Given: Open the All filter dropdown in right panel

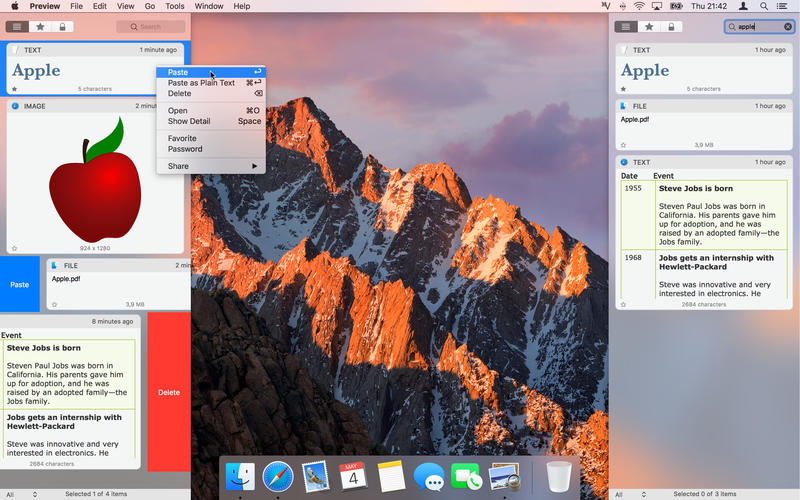Looking at the screenshot, I should (x=631, y=494).
